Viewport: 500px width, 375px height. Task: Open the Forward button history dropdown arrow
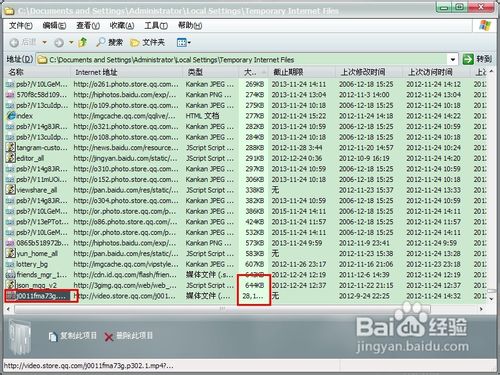point(71,42)
